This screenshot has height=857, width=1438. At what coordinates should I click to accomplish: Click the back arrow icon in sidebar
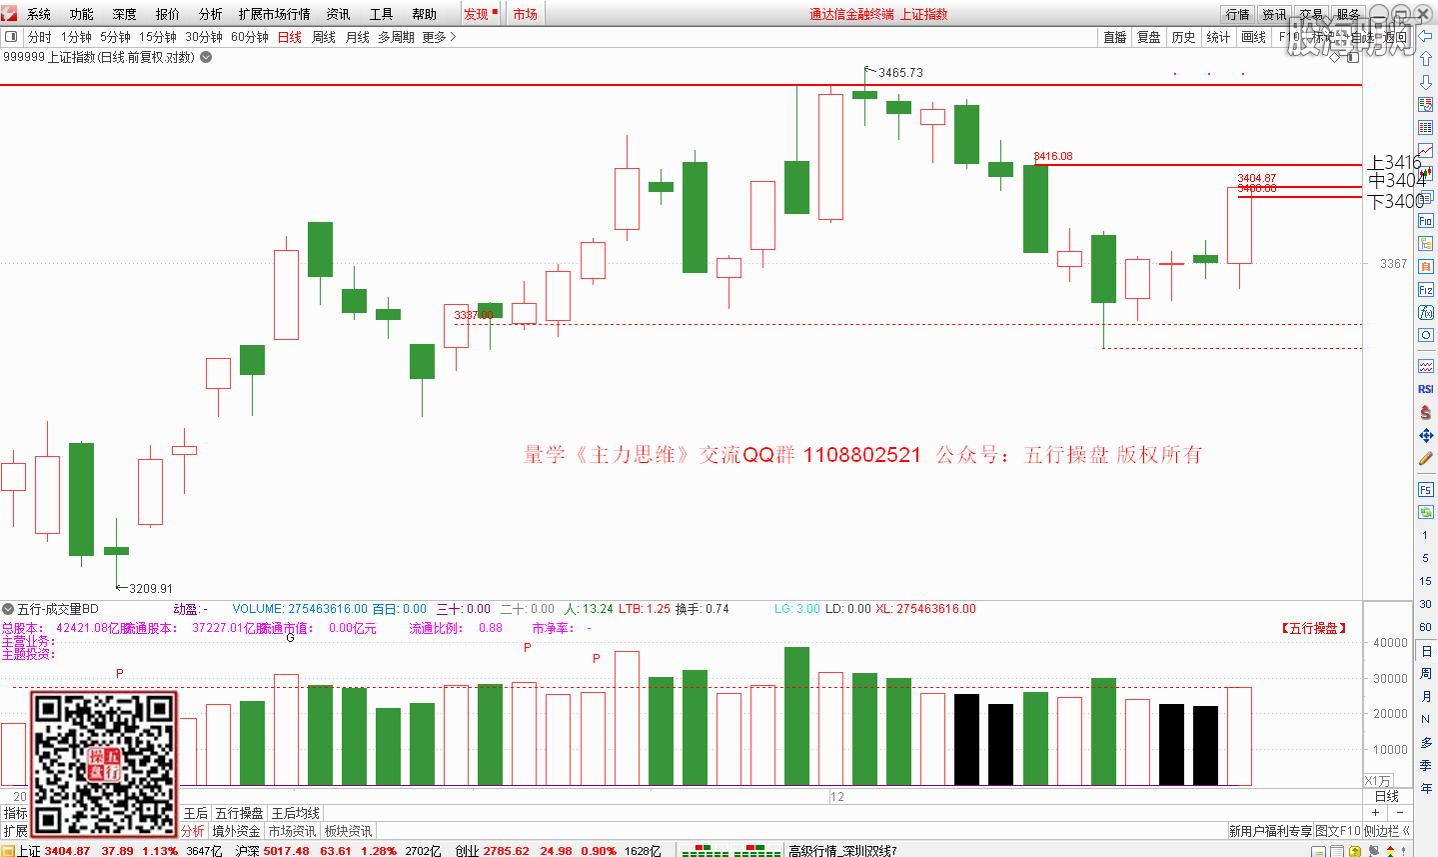[1426, 37]
